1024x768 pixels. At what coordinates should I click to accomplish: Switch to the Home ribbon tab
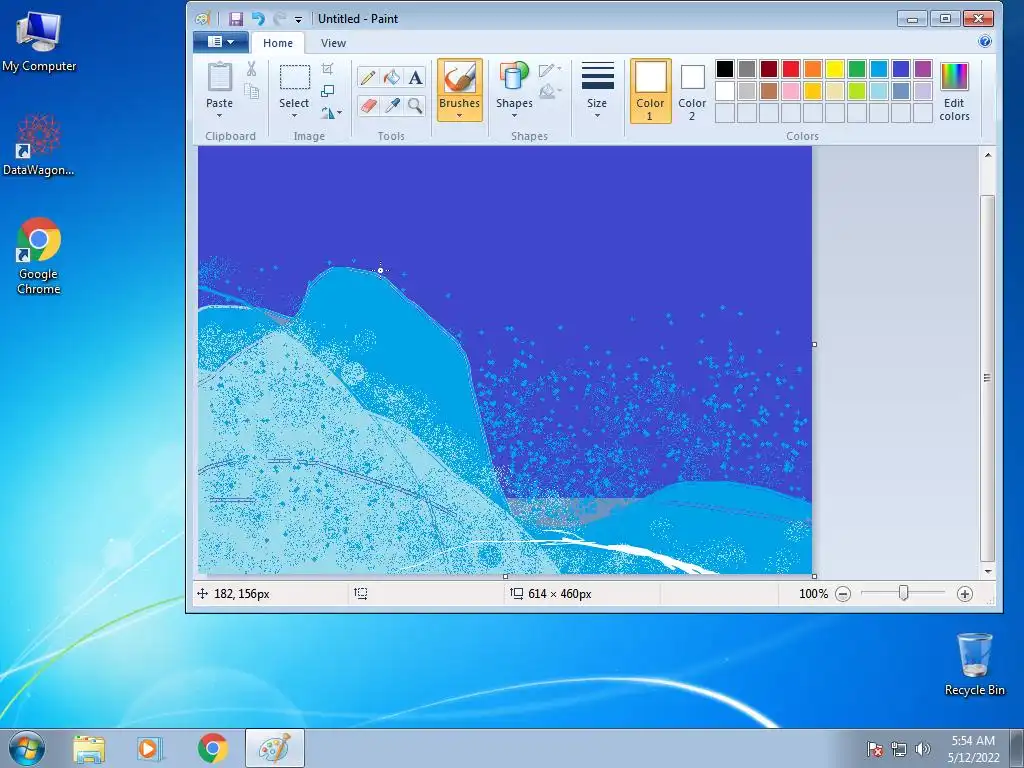pos(278,43)
